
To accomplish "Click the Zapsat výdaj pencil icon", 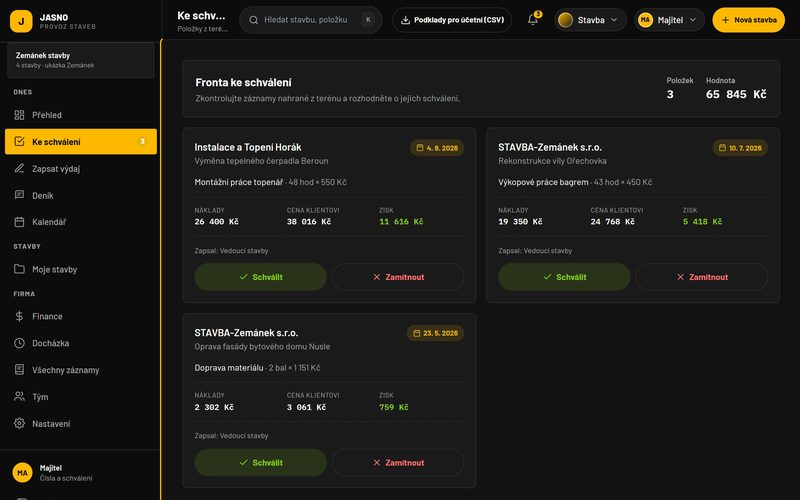I will click(19, 168).
